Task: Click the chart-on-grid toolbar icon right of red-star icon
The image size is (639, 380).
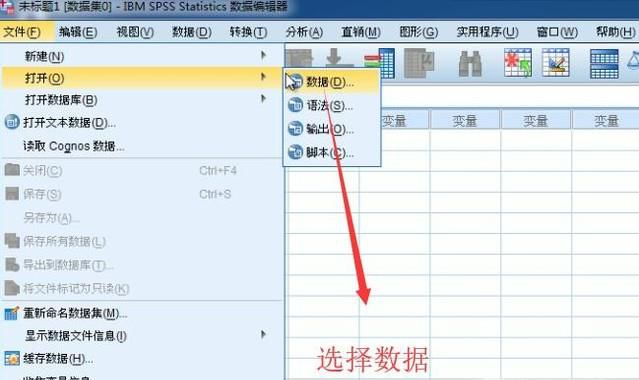Action: (556, 63)
